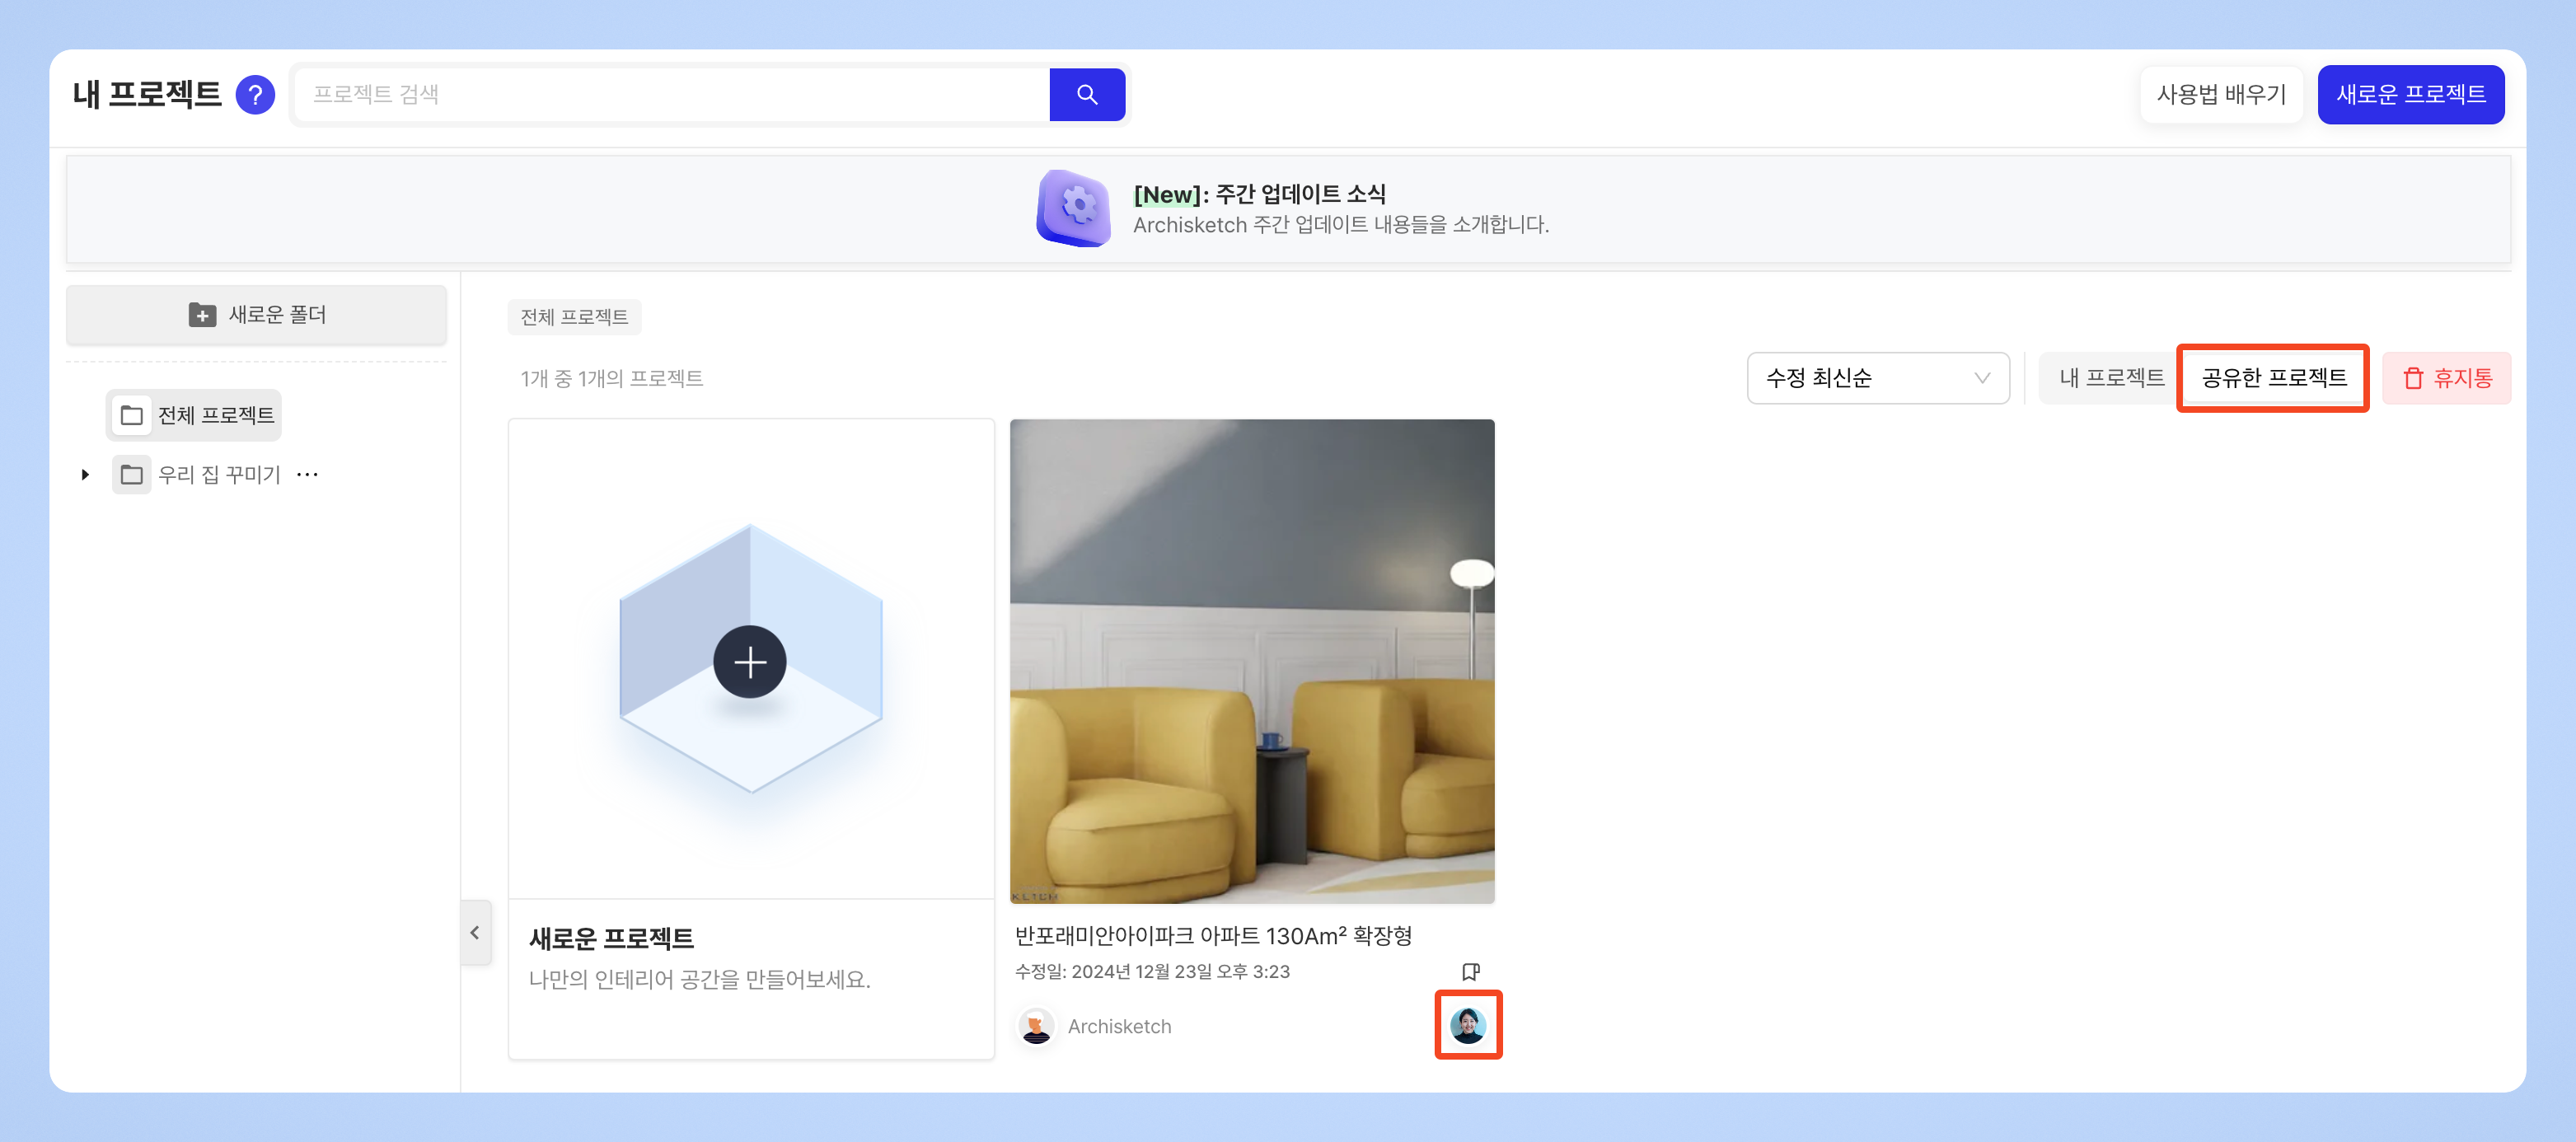The image size is (2576, 1142).
Task: Click the magnifier search button
Action: click(x=1087, y=95)
